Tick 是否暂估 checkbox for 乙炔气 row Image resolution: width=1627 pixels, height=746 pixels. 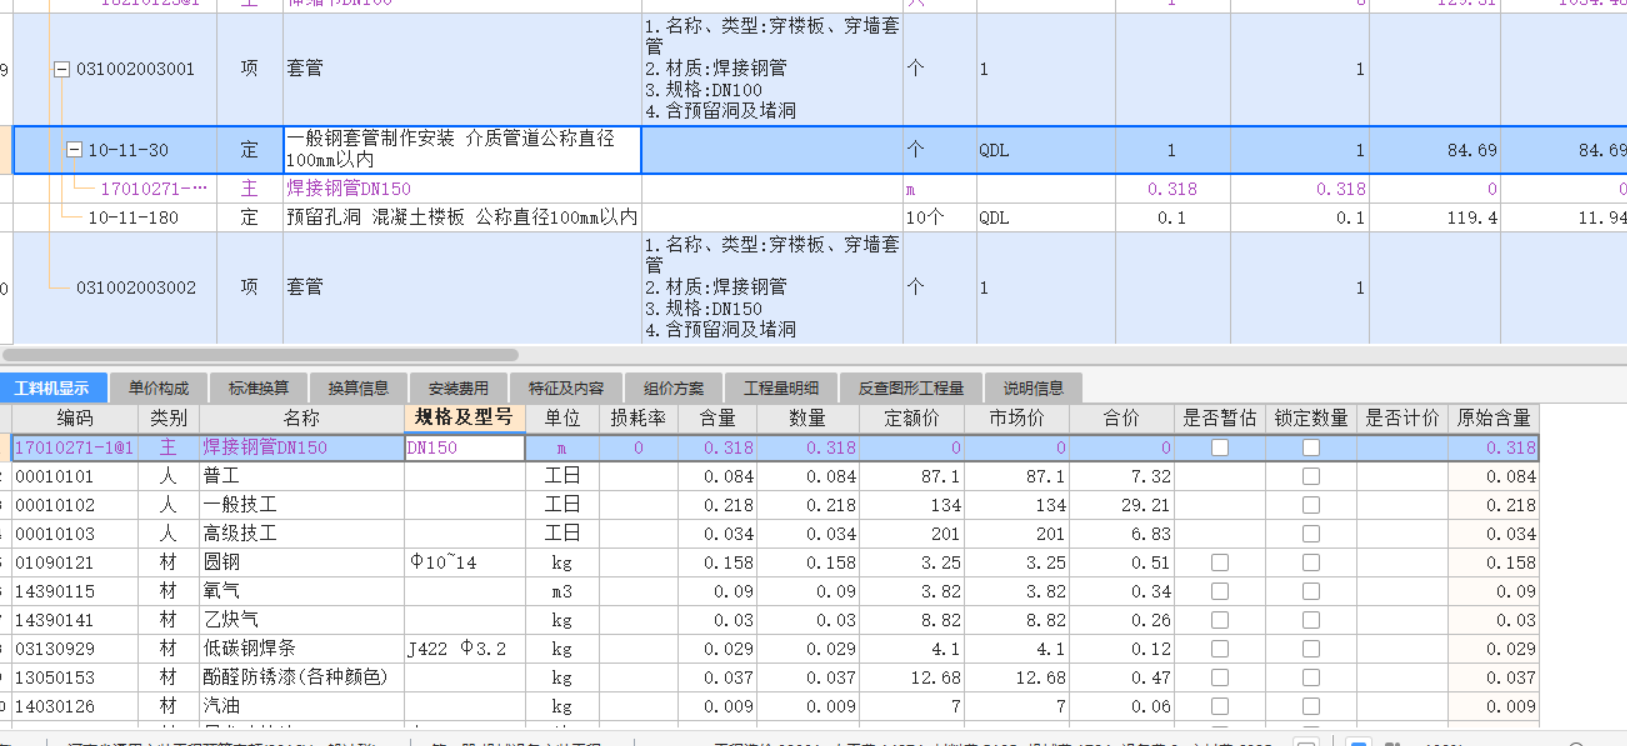pyautogui.click(x=1220, y=620)
